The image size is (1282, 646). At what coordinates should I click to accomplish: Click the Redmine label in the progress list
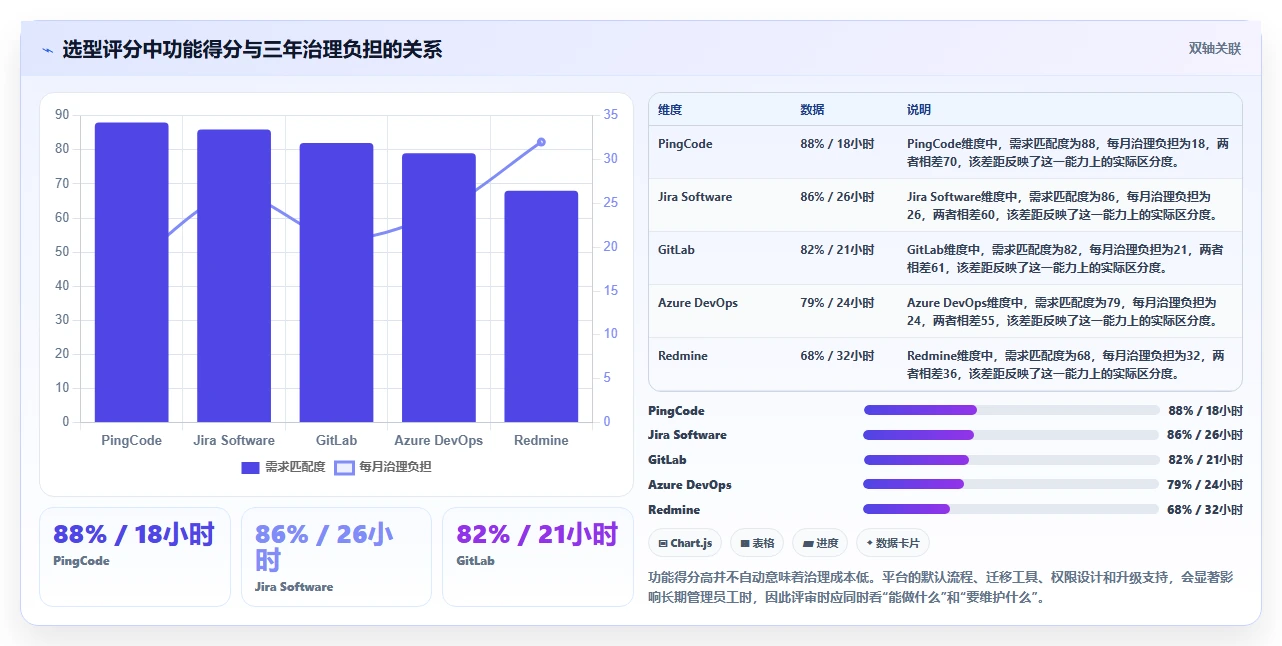coord(674,510)
